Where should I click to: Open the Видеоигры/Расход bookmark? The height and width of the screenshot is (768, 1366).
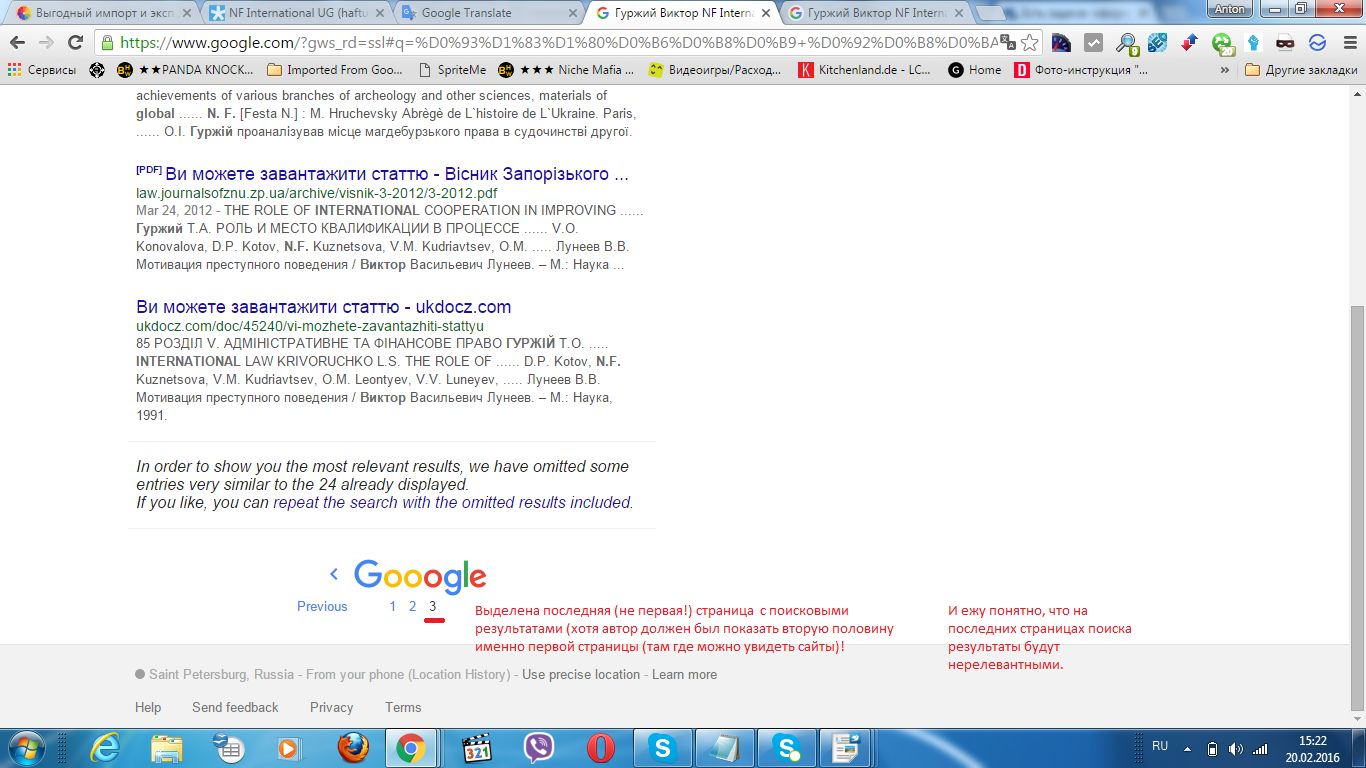[716, 70]
